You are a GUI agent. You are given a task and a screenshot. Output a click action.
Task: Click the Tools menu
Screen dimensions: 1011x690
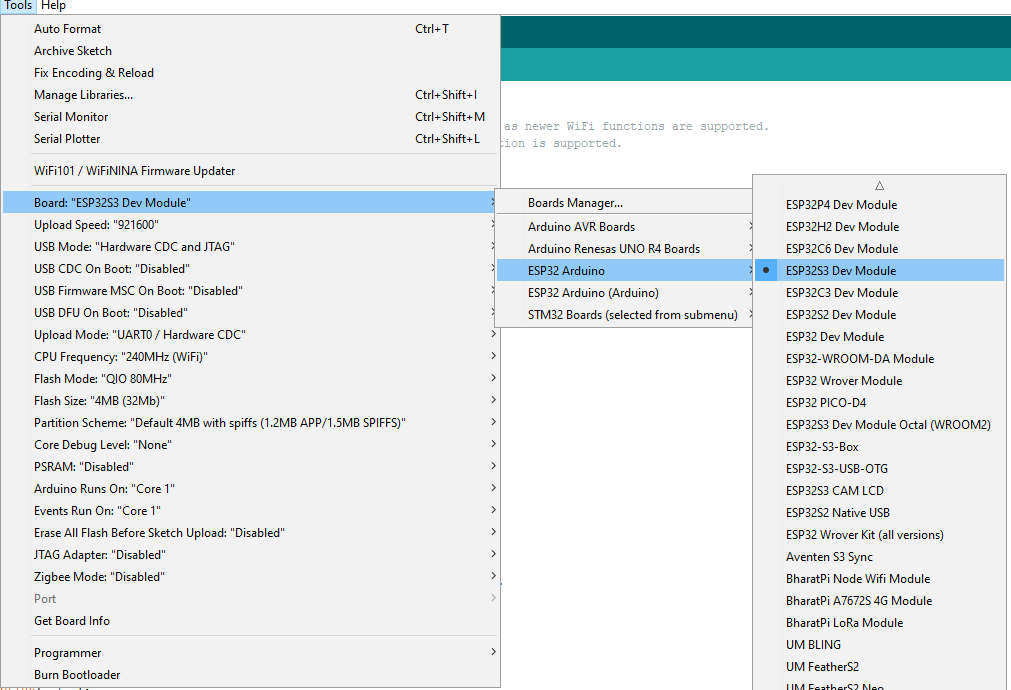[x=18, y=6]
